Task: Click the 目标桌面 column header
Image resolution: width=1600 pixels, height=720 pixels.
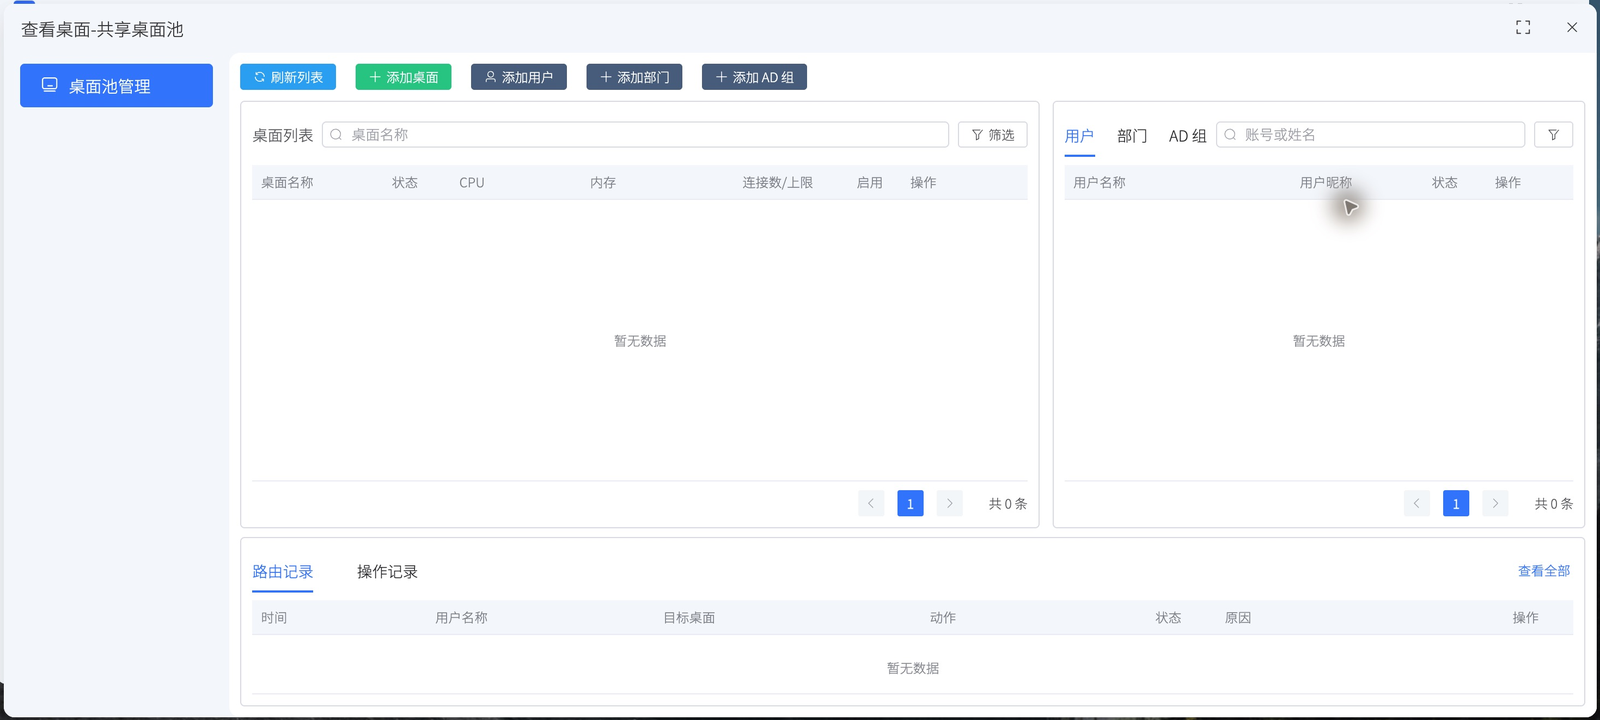Action: [x=689, y=618]
